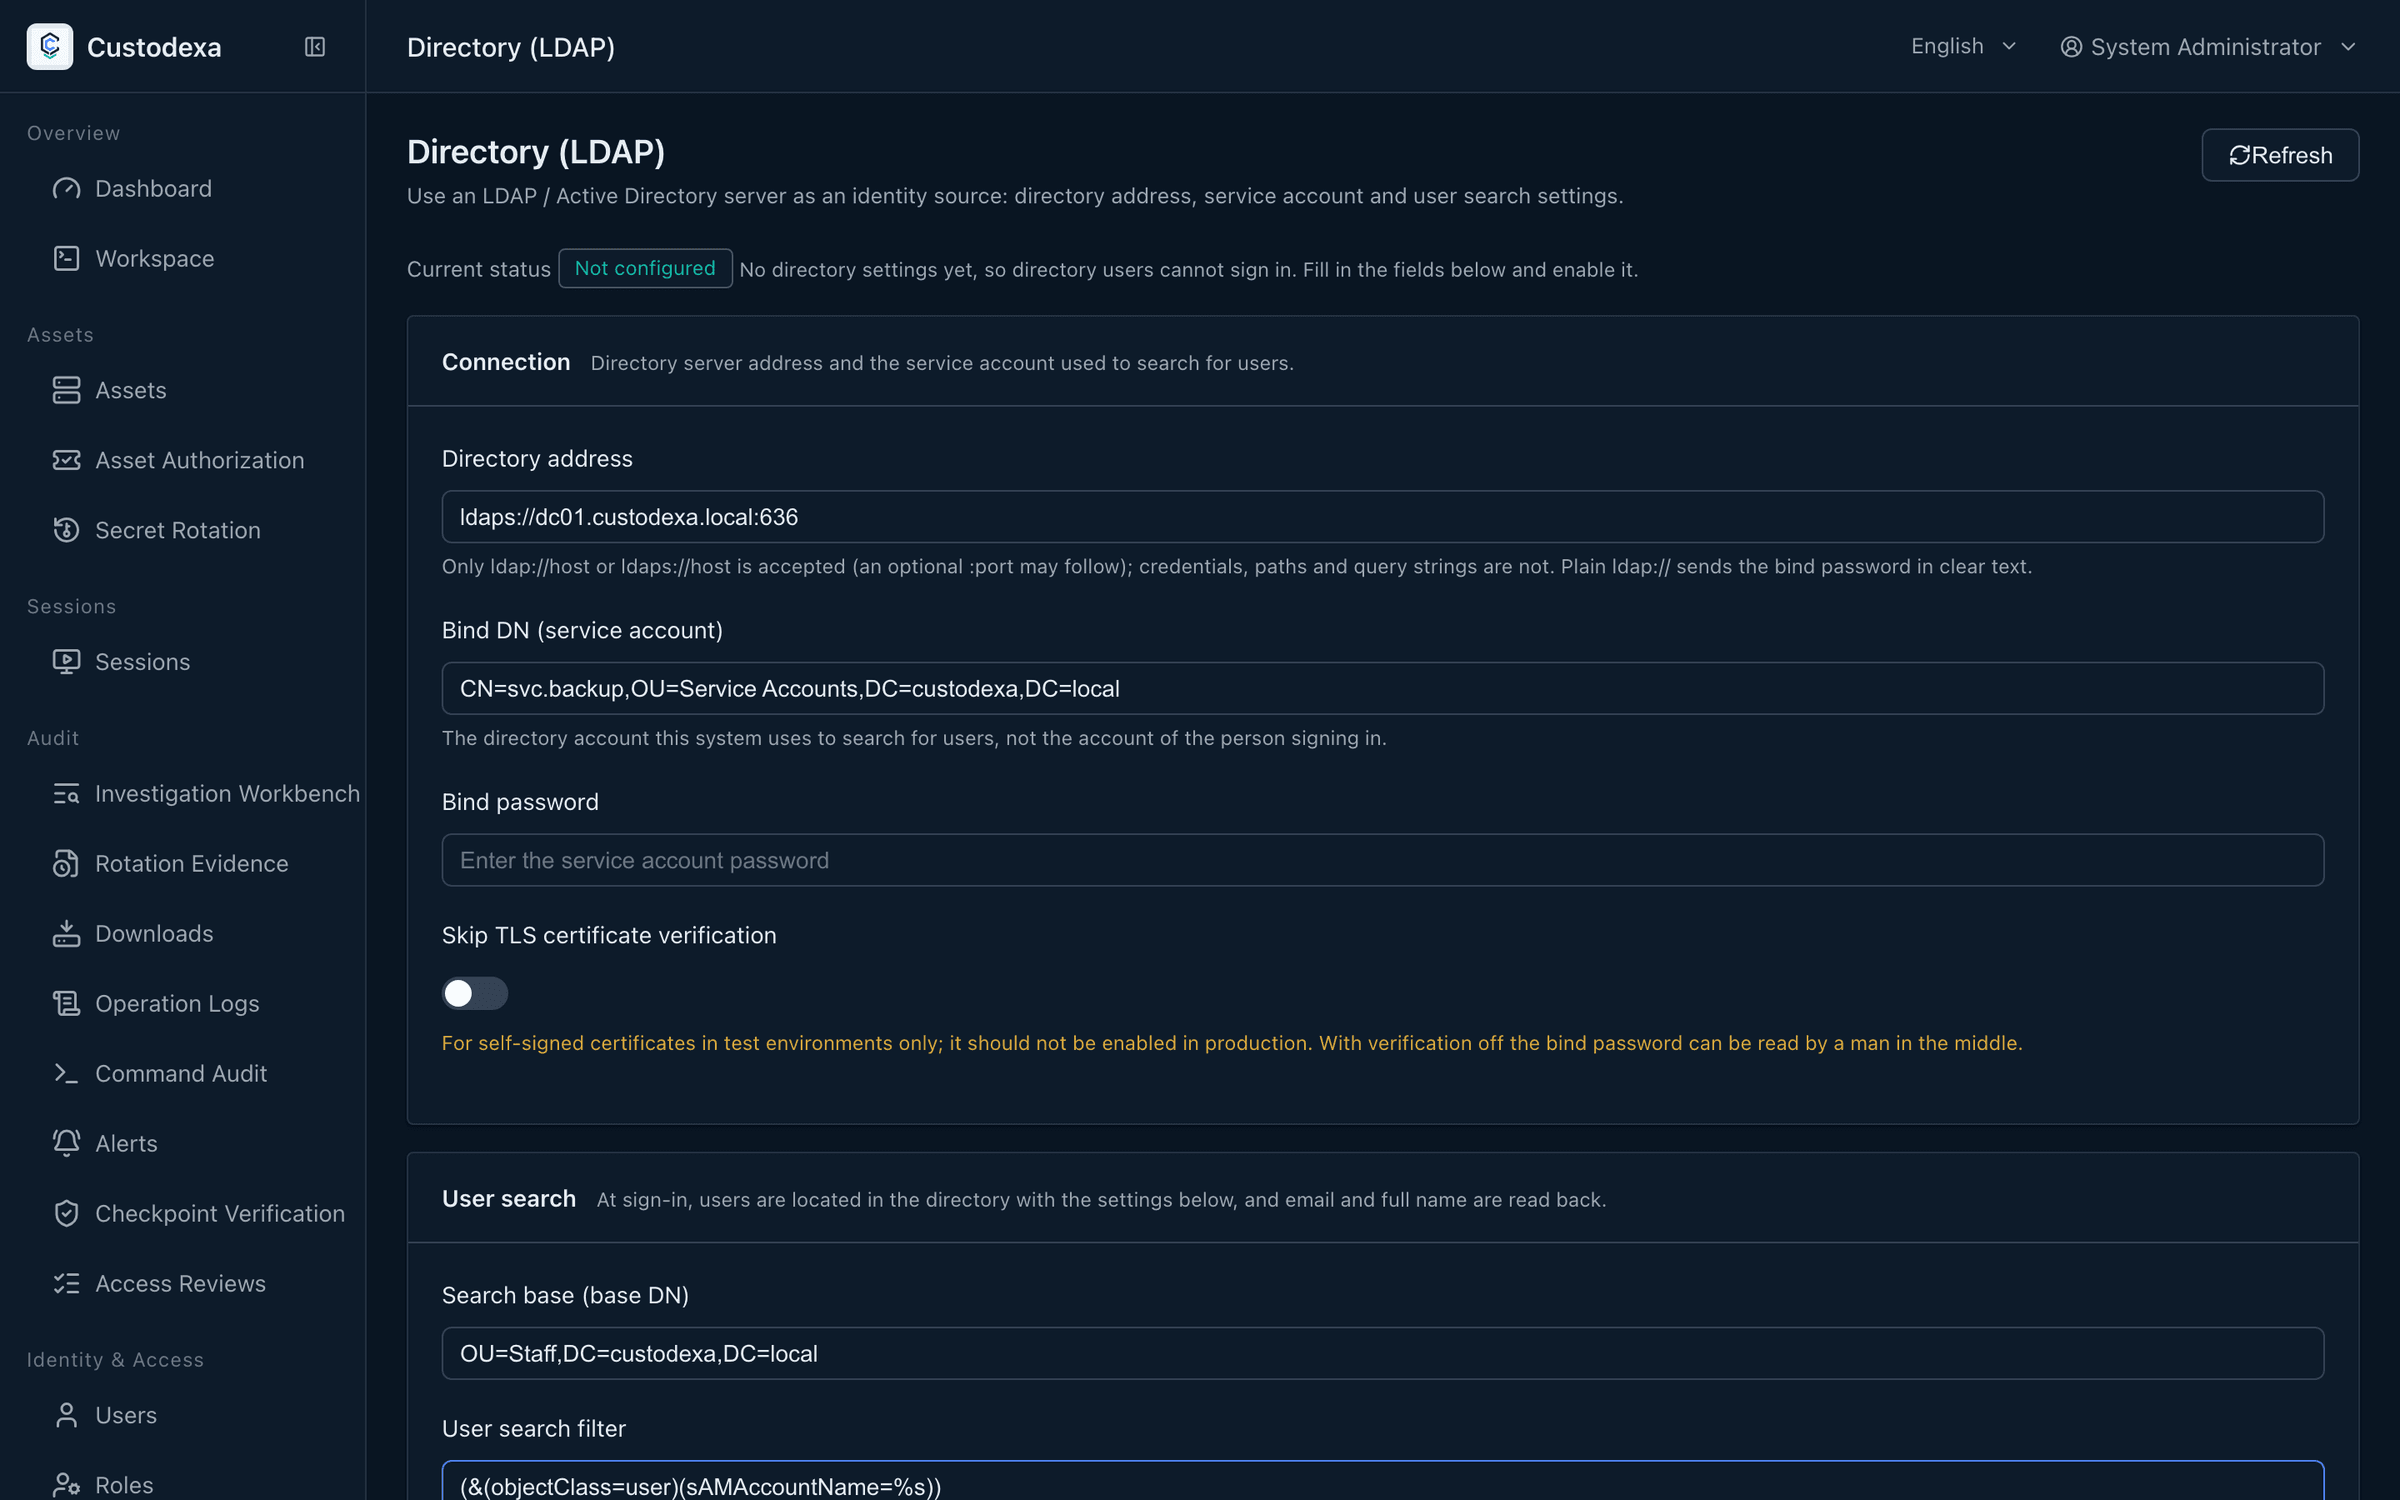Open the Investigation Workbench icon

[x=66, y=794]
